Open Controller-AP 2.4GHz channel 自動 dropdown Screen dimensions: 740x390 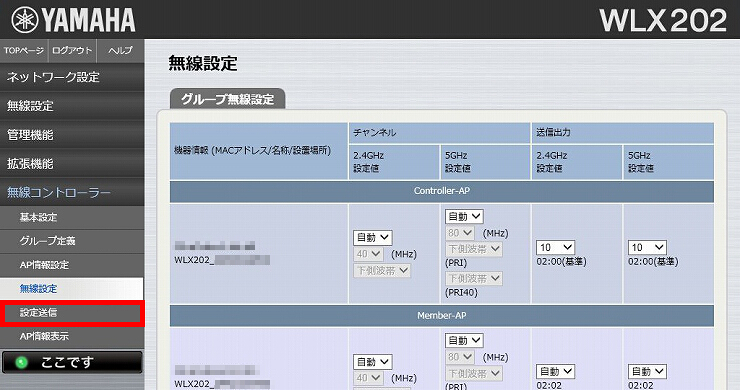coord(373,237)
